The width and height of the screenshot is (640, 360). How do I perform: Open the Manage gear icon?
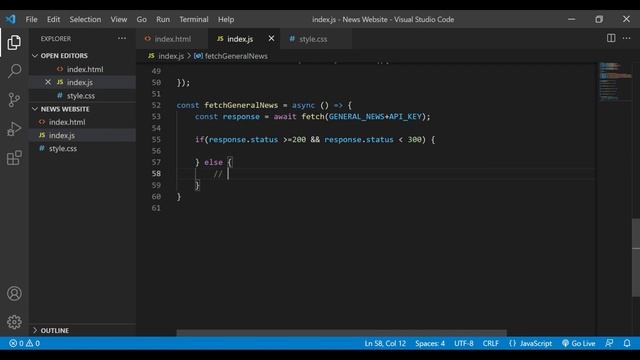[14, 322]
